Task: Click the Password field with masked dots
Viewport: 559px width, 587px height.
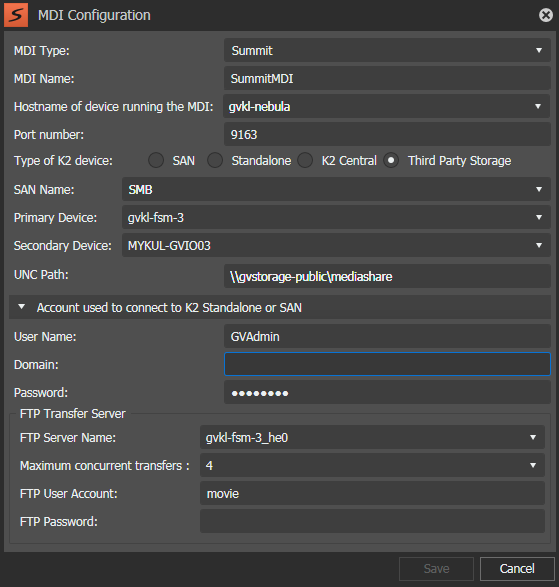Action: [x=387, y=392]
